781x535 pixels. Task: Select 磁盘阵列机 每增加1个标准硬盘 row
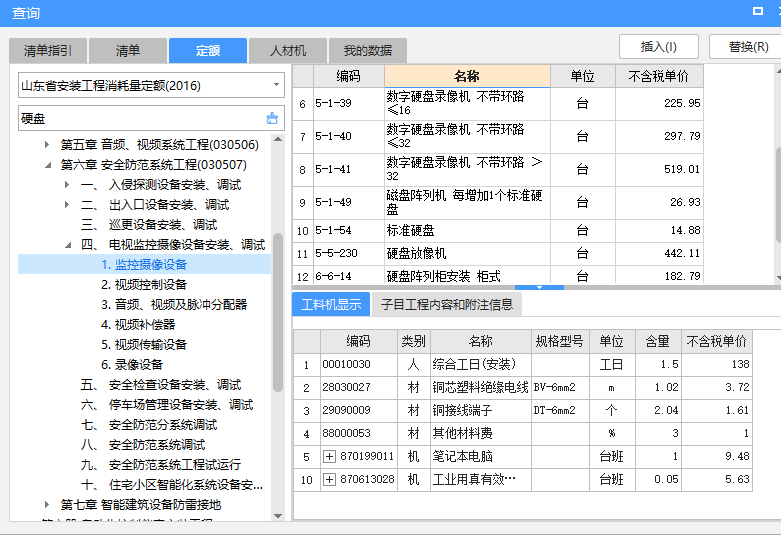pos(498,203)
